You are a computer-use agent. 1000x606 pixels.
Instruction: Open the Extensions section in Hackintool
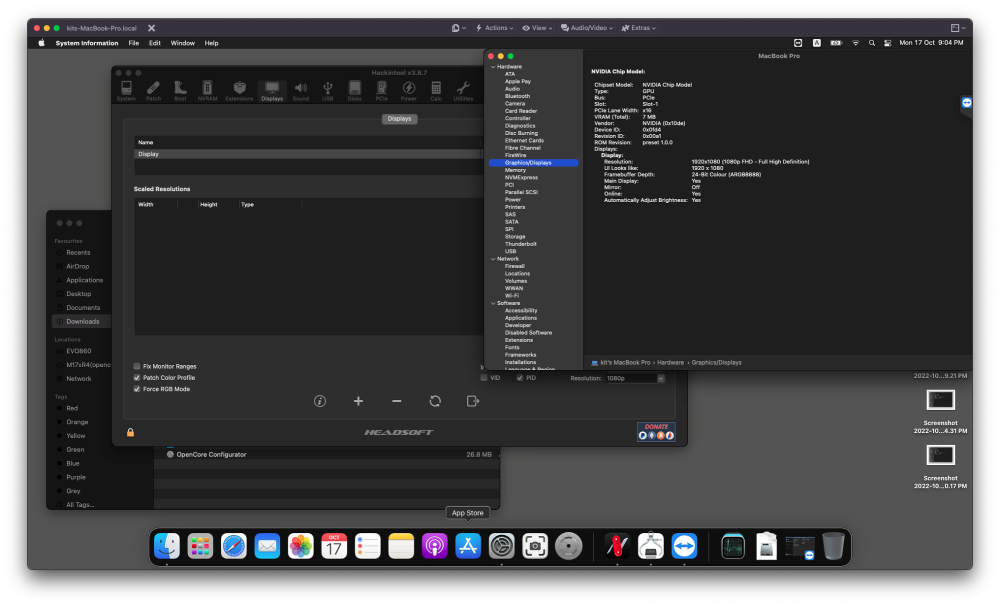coord(239,91)
